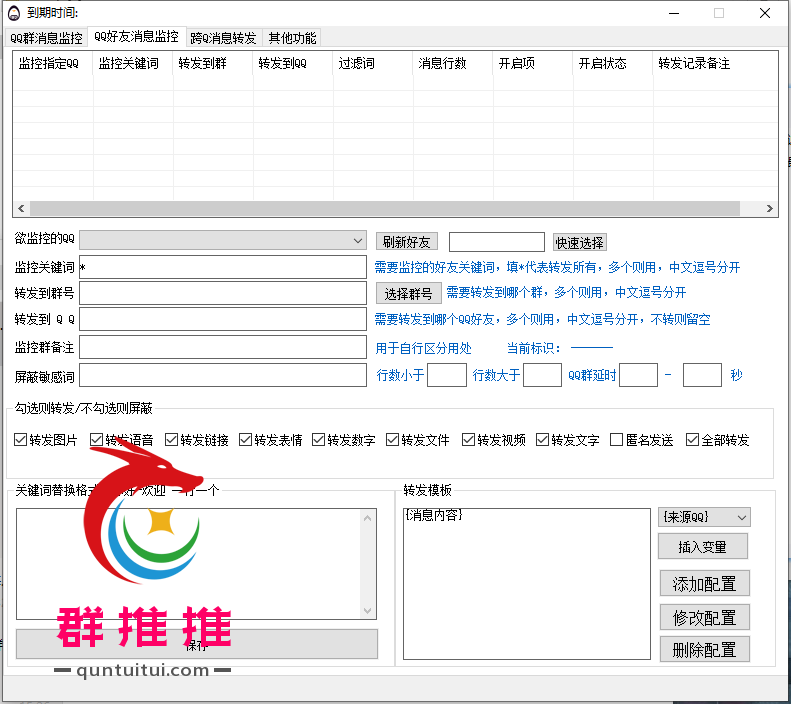Click the QQ penguin icon in title bar

(15, 13)
